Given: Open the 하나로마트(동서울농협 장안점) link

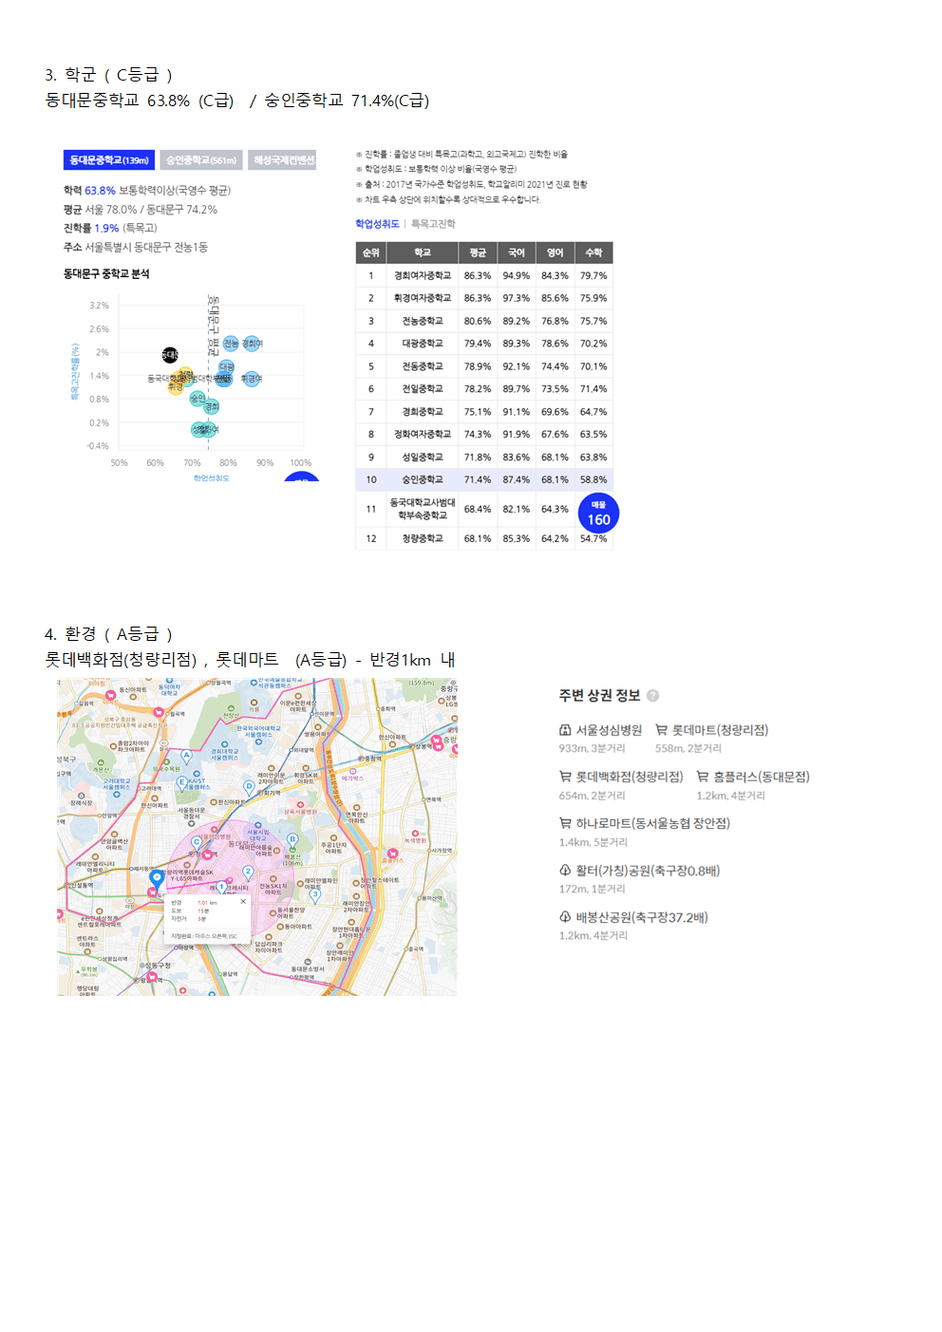Looking at the screenshot, I should (653, 823).
